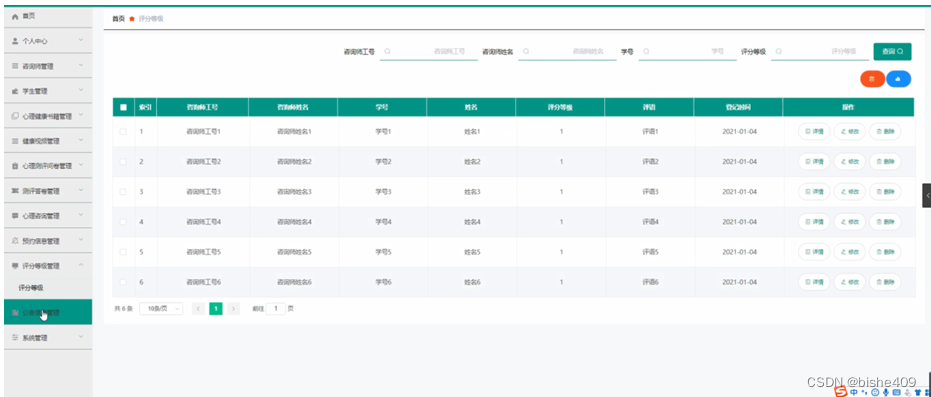Click 删除 for row 咨询师工号1
This screenshot has height=397, width=931.
click(x=885, y=131)
